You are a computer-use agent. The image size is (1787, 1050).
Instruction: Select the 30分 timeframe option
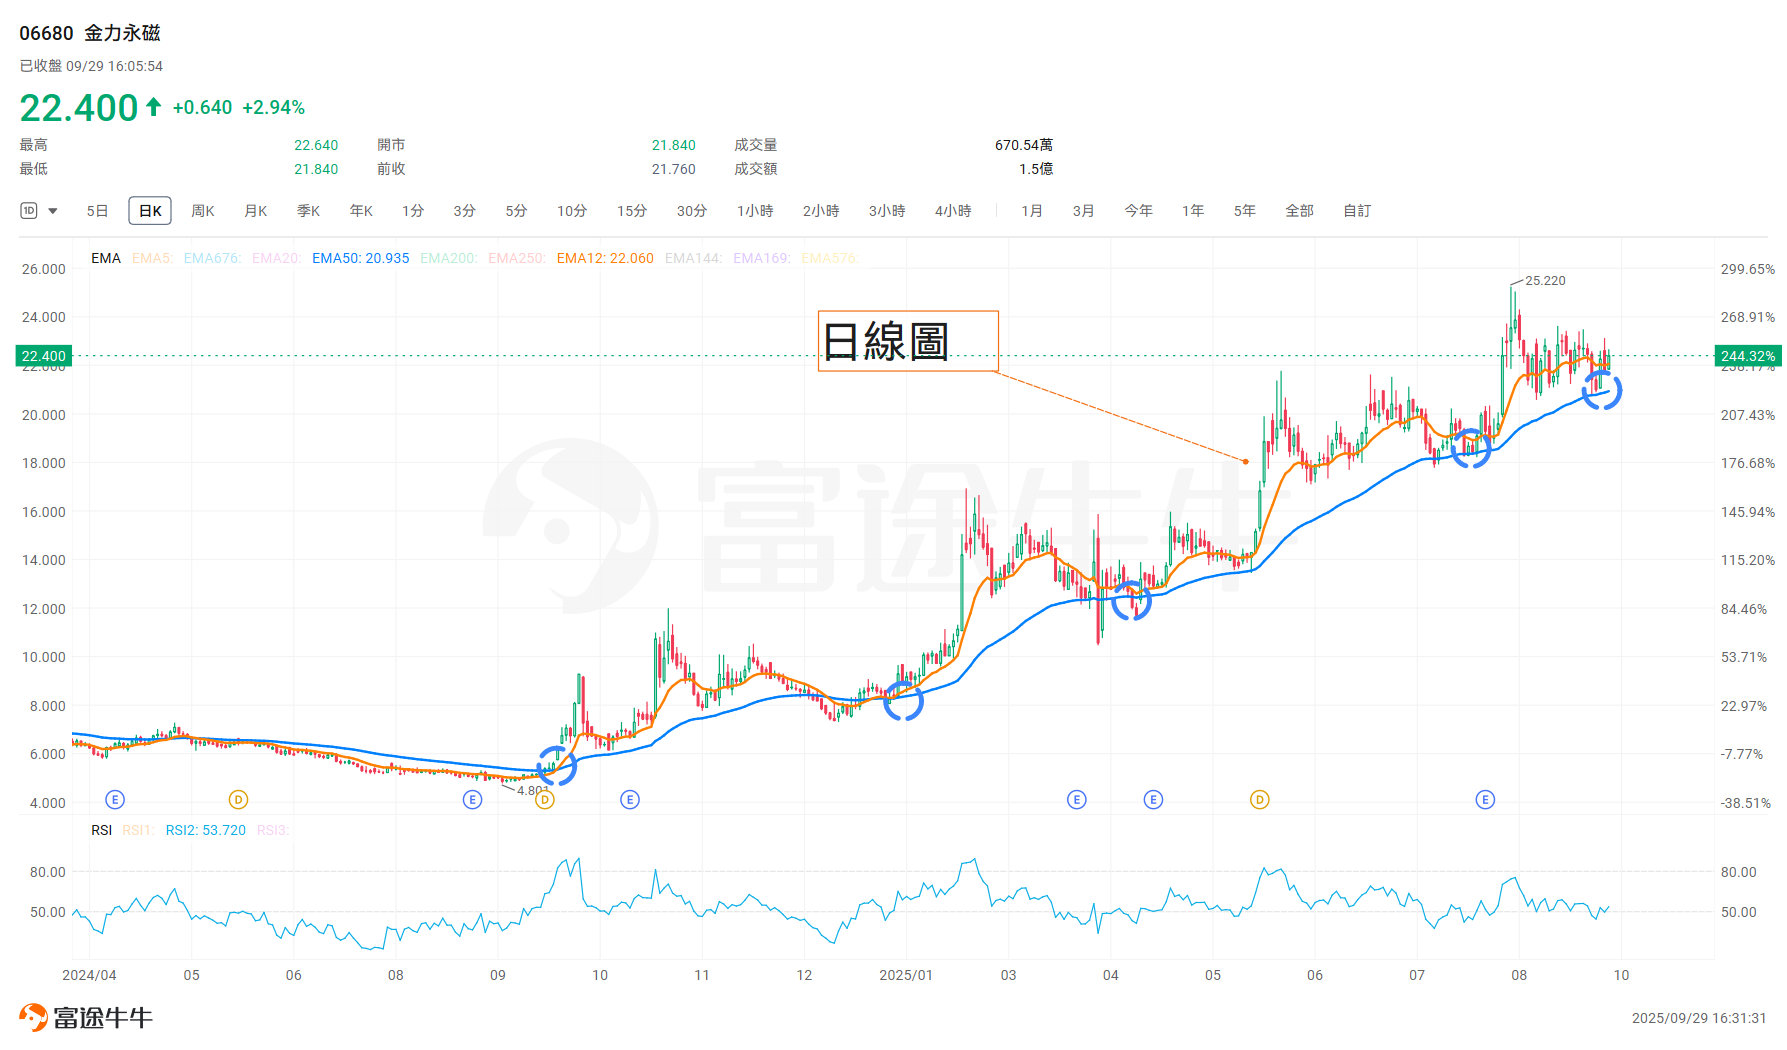point(691,211)
